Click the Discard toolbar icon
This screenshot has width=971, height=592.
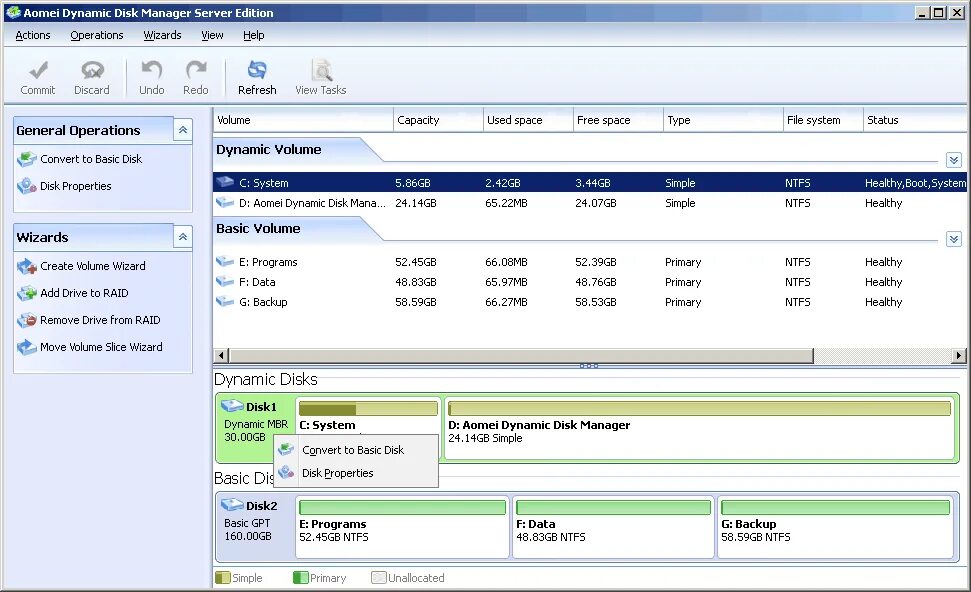pyautogui.click(x=92, y=70)
